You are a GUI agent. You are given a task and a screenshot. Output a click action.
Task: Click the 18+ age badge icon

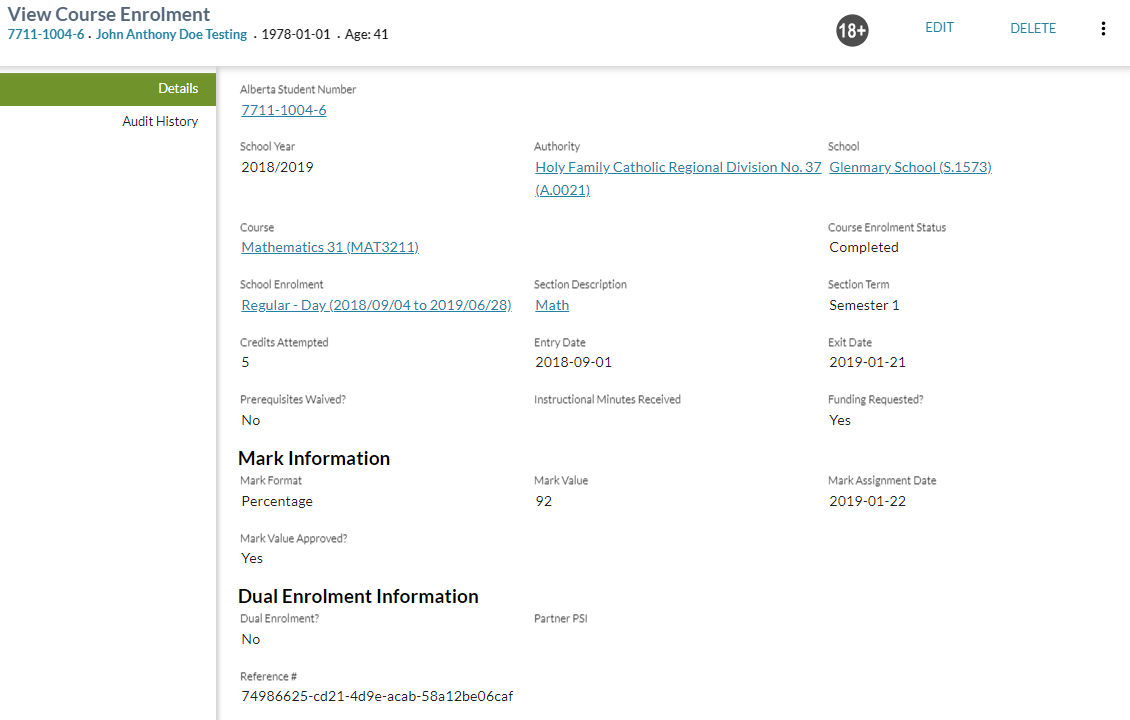pos(852,31)
